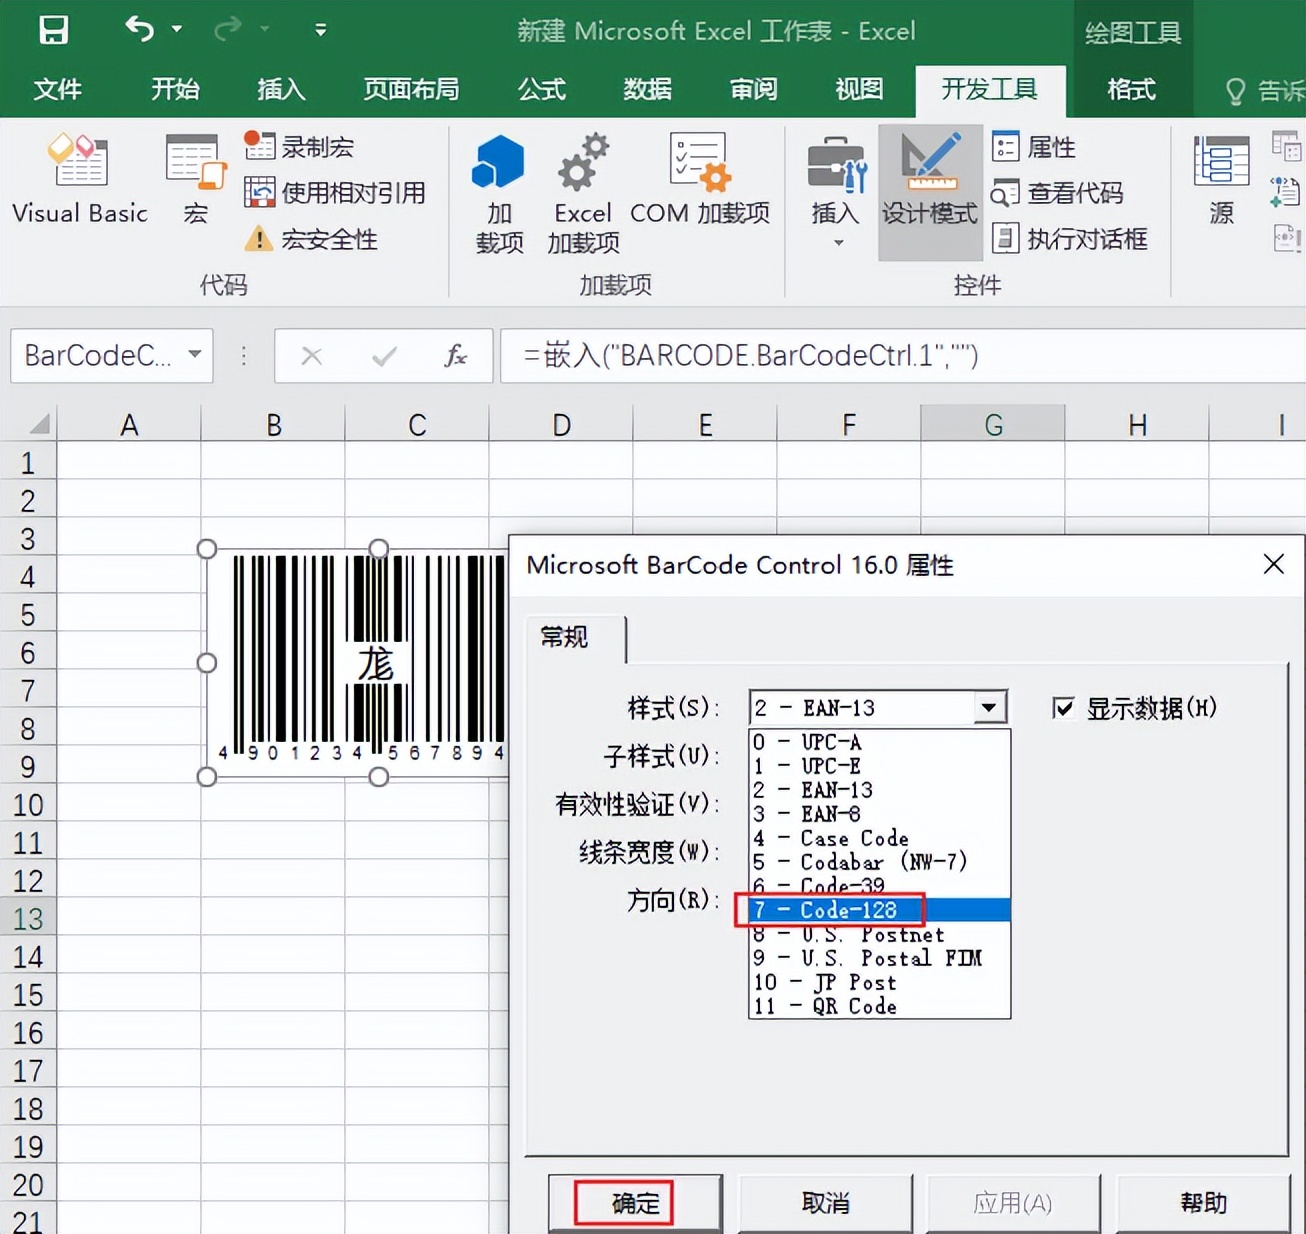This screenshot has width=1306, height=1234.
Task: Close the BarCode Control properties dialog
Action: coord(1274,564)
